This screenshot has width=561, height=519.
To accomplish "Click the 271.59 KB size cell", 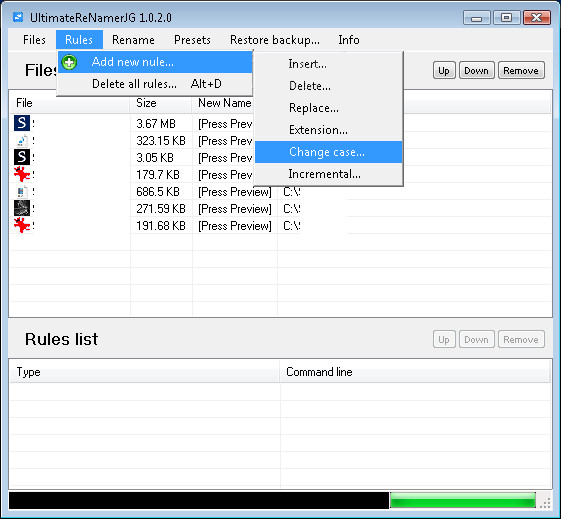I will (x=161, y=209).
